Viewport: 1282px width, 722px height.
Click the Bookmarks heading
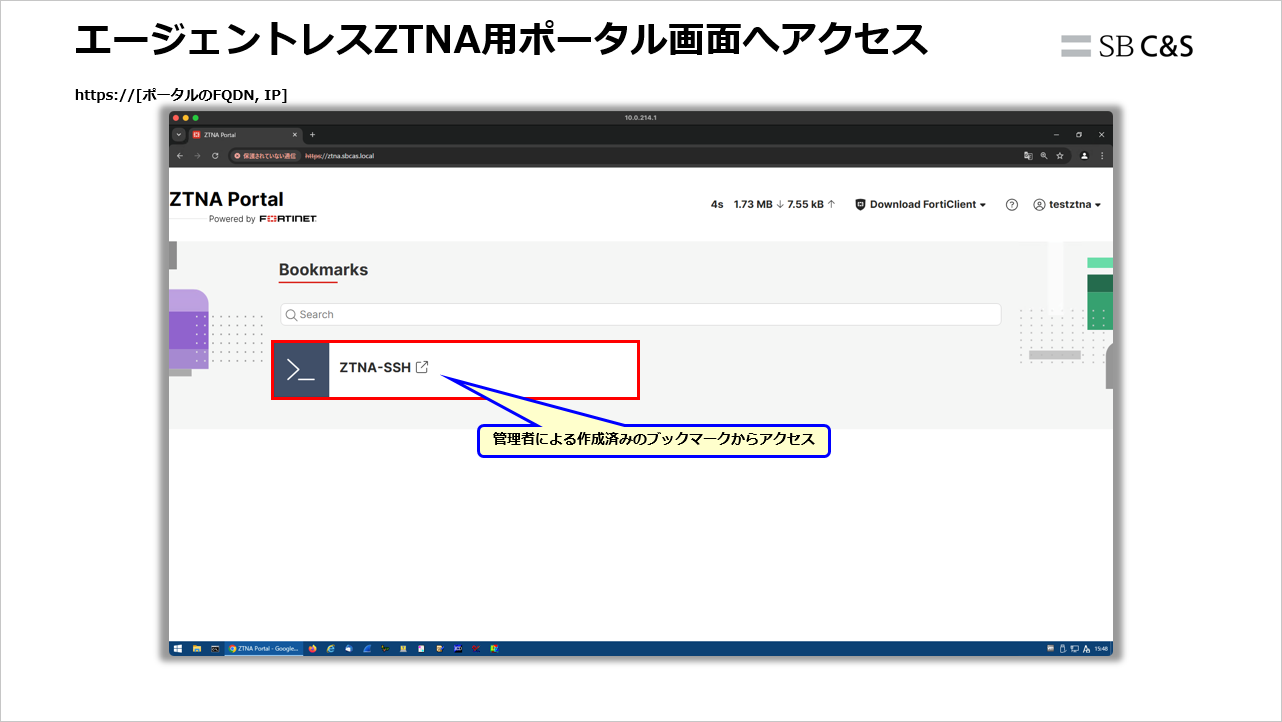click(323, 270)
